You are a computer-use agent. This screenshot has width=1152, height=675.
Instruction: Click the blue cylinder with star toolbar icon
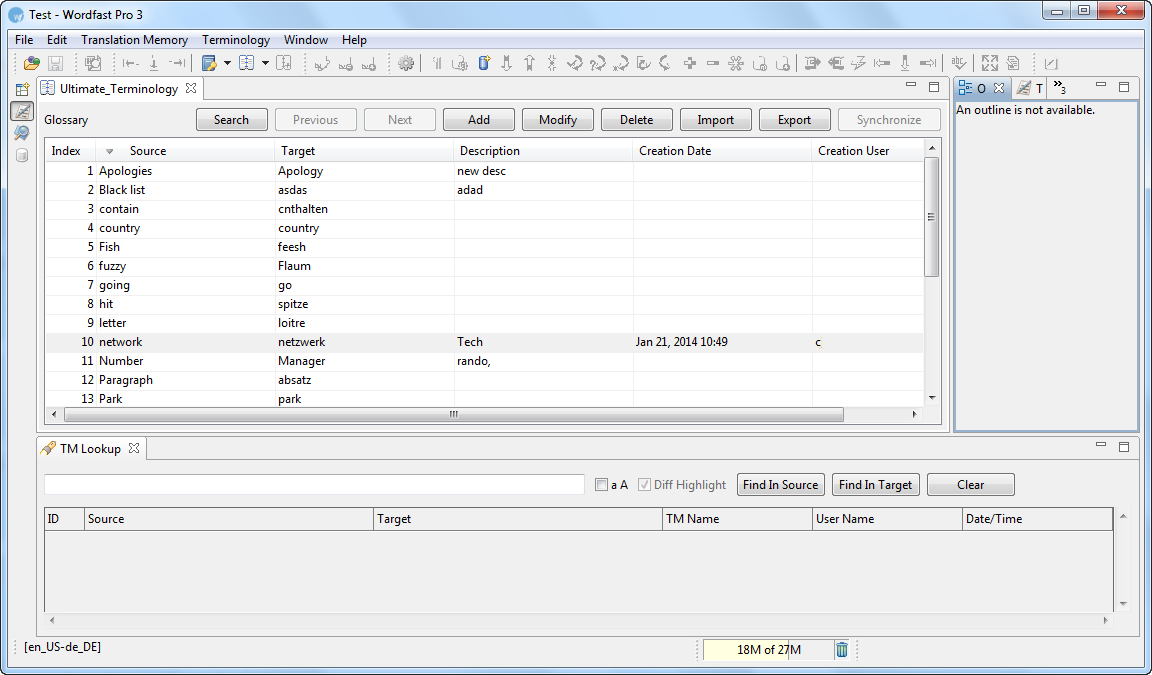click(x=484, y=63)
